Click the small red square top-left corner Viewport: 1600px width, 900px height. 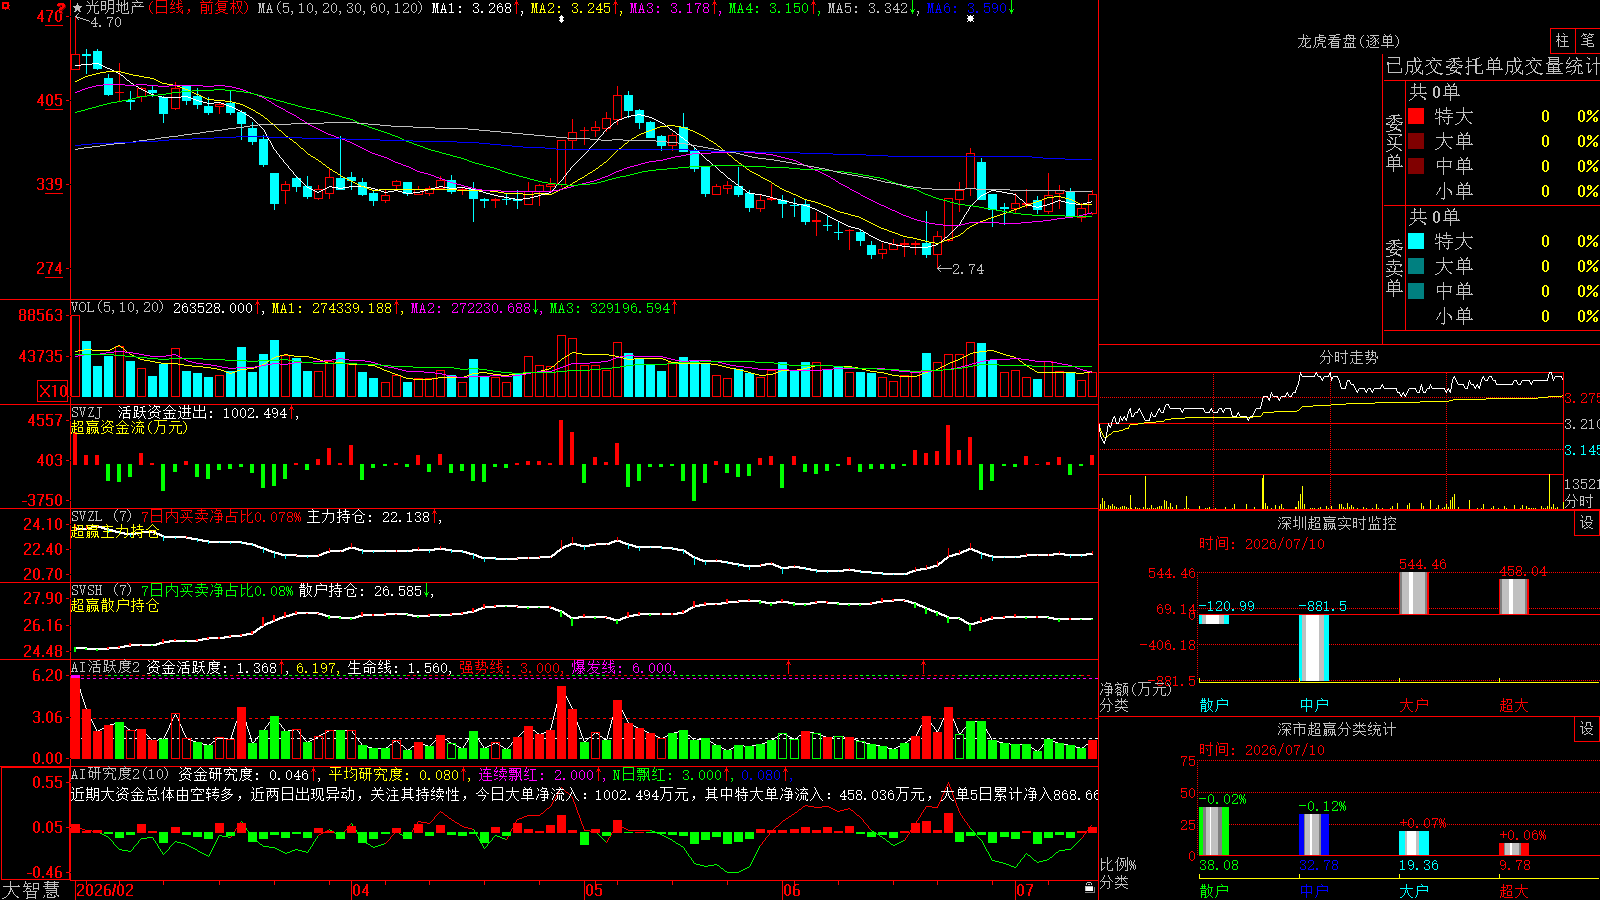5,5
